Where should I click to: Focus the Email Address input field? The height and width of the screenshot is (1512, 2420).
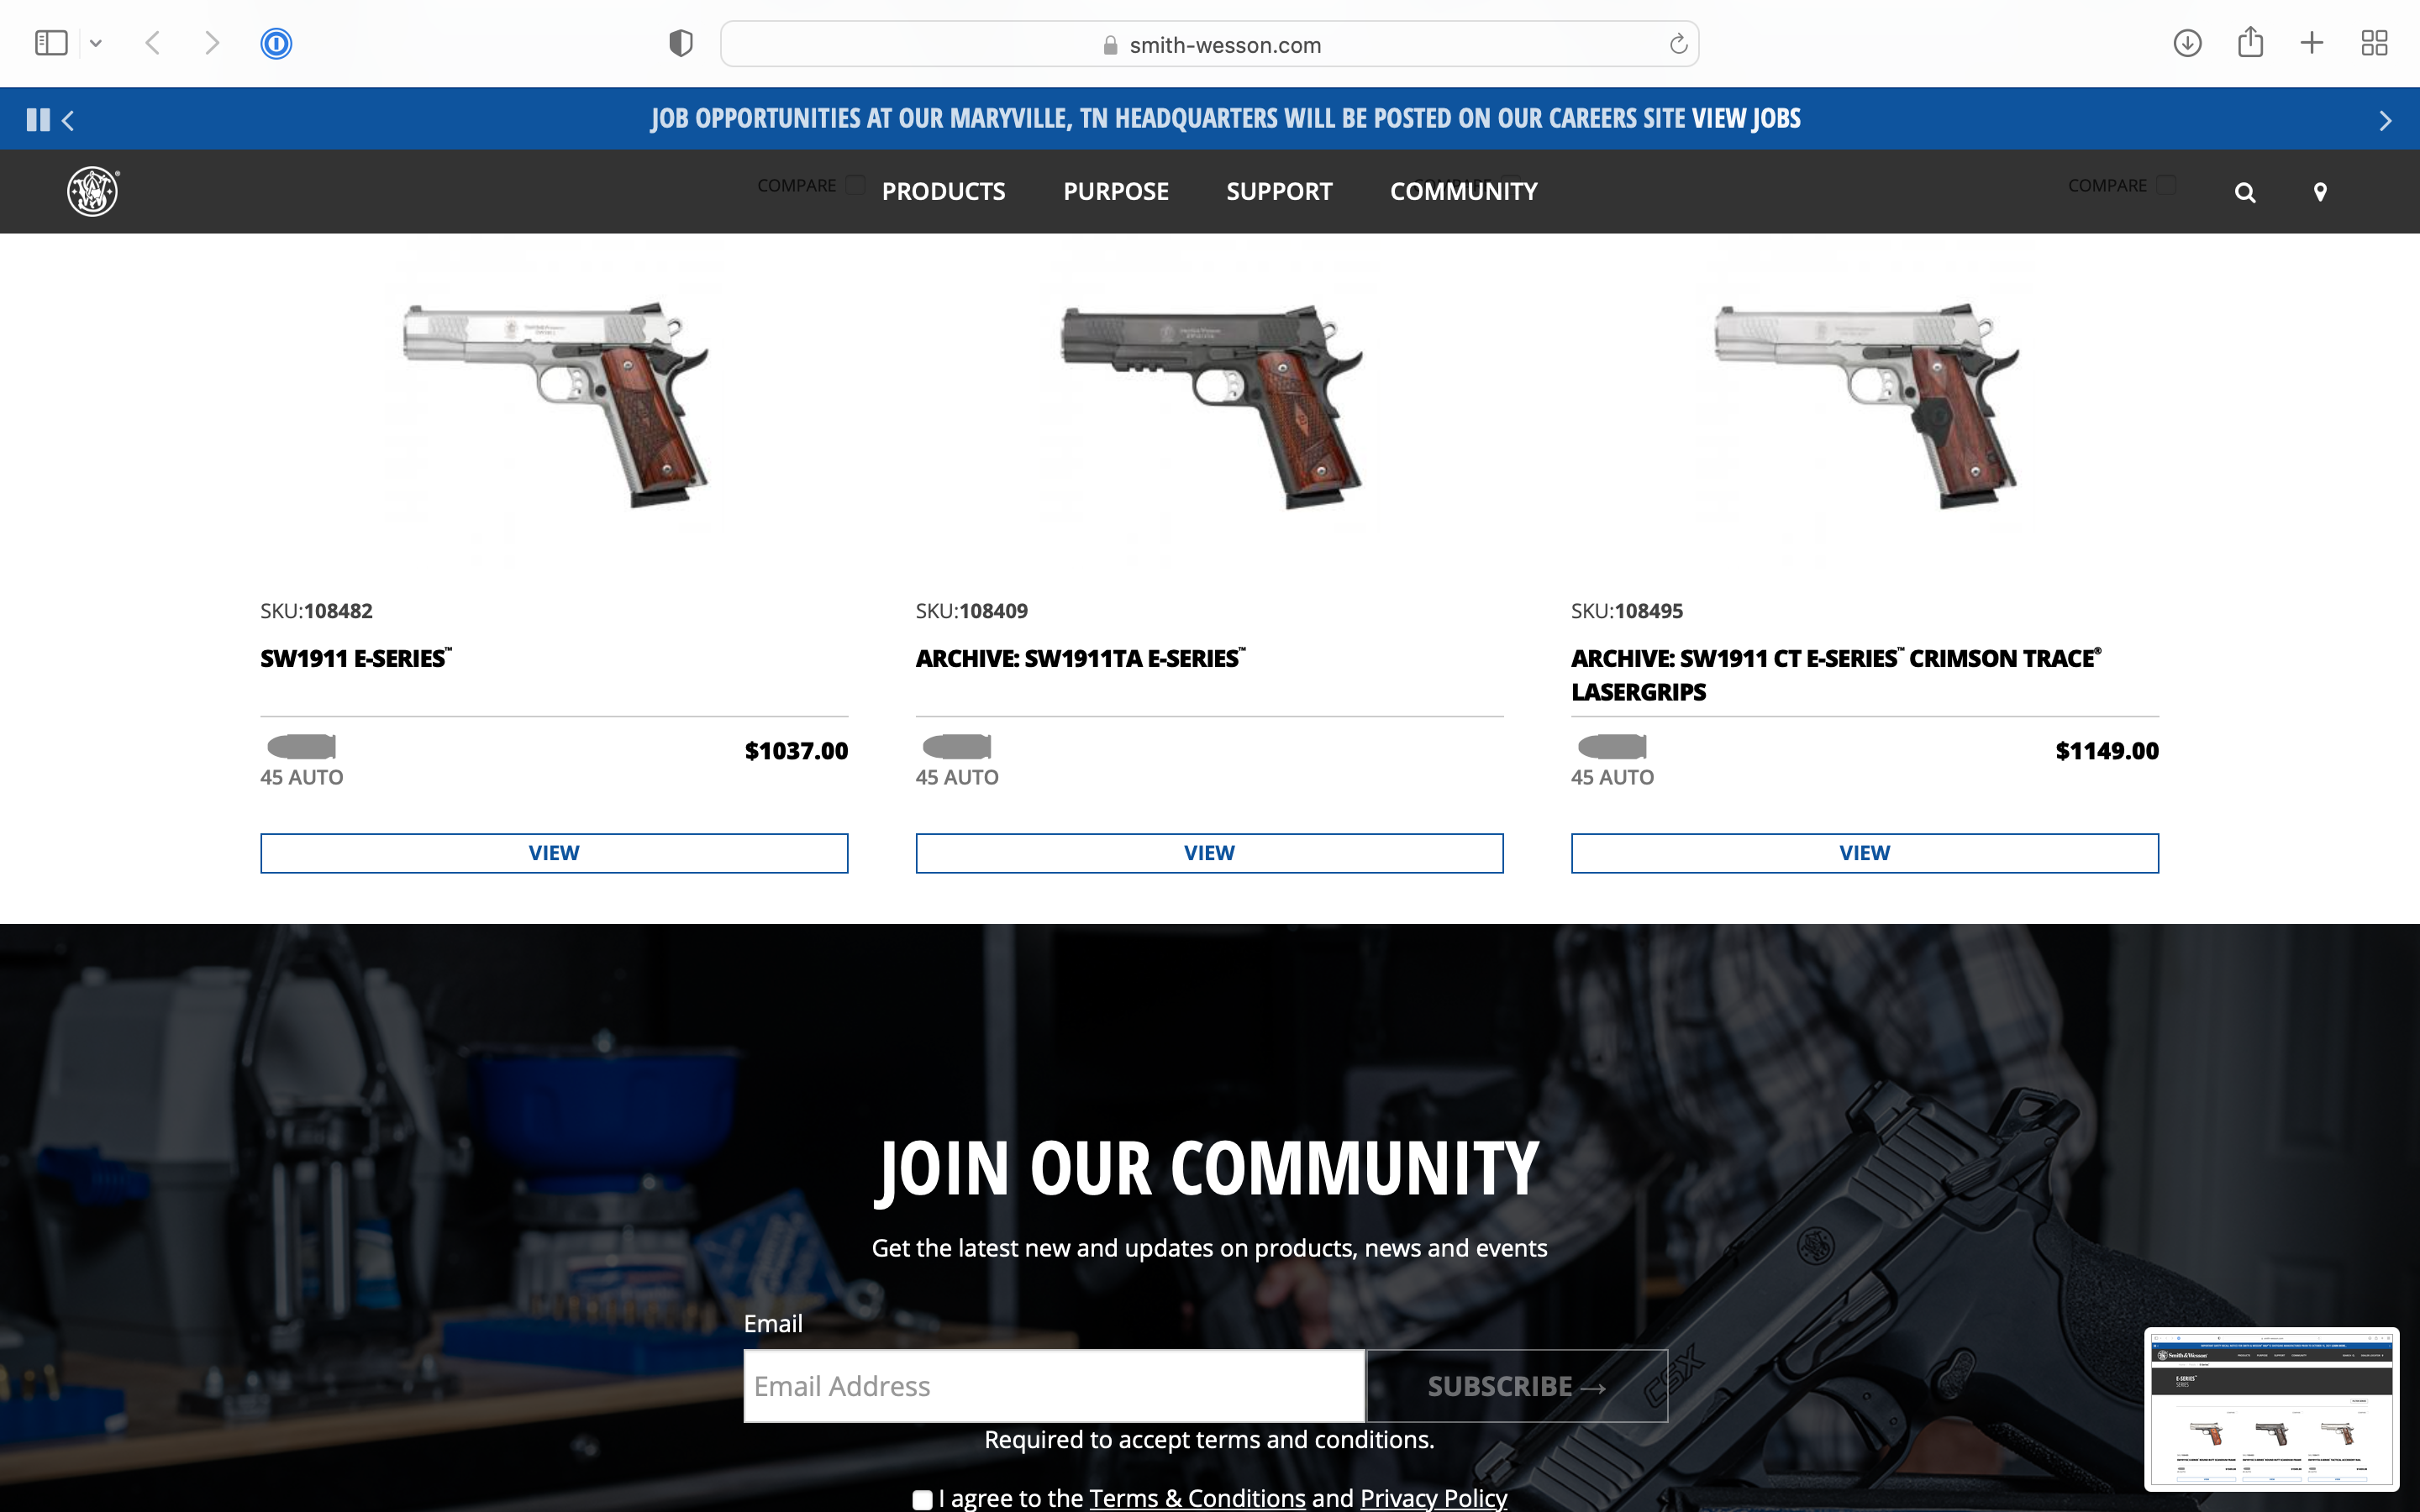pyautogui.click(x=1054, y=1386)
